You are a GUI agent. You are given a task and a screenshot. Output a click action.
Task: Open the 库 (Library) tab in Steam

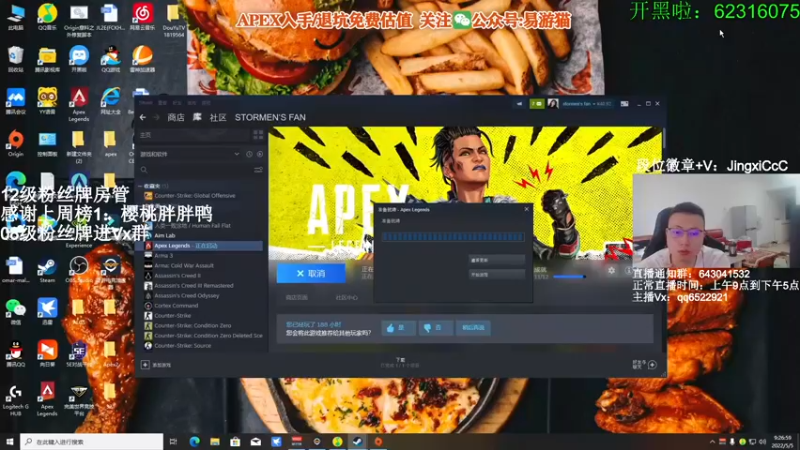197,117
